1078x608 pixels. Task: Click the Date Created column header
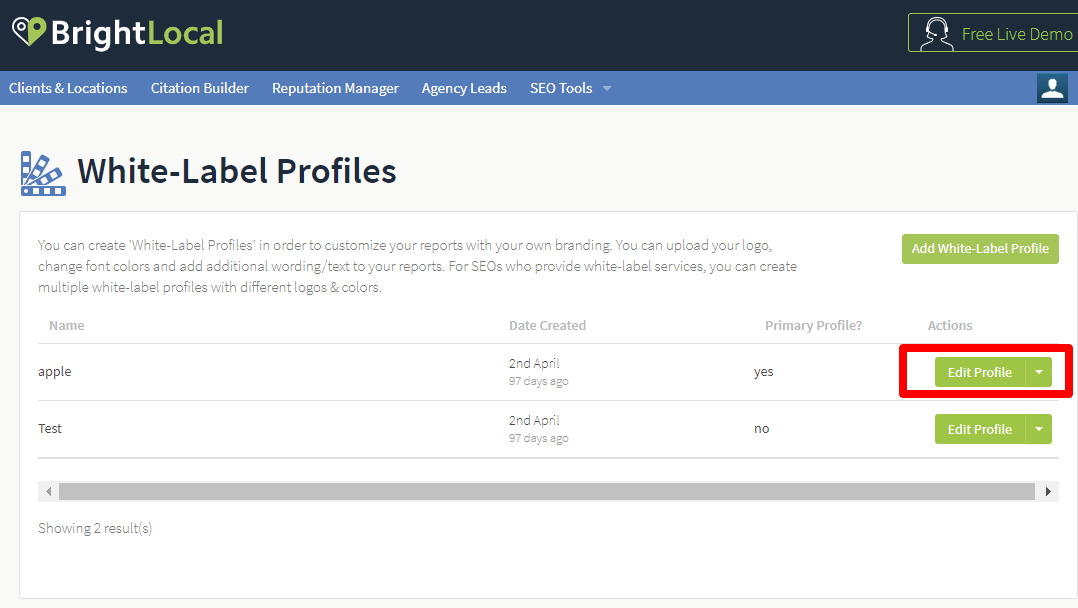click(547, 325)
